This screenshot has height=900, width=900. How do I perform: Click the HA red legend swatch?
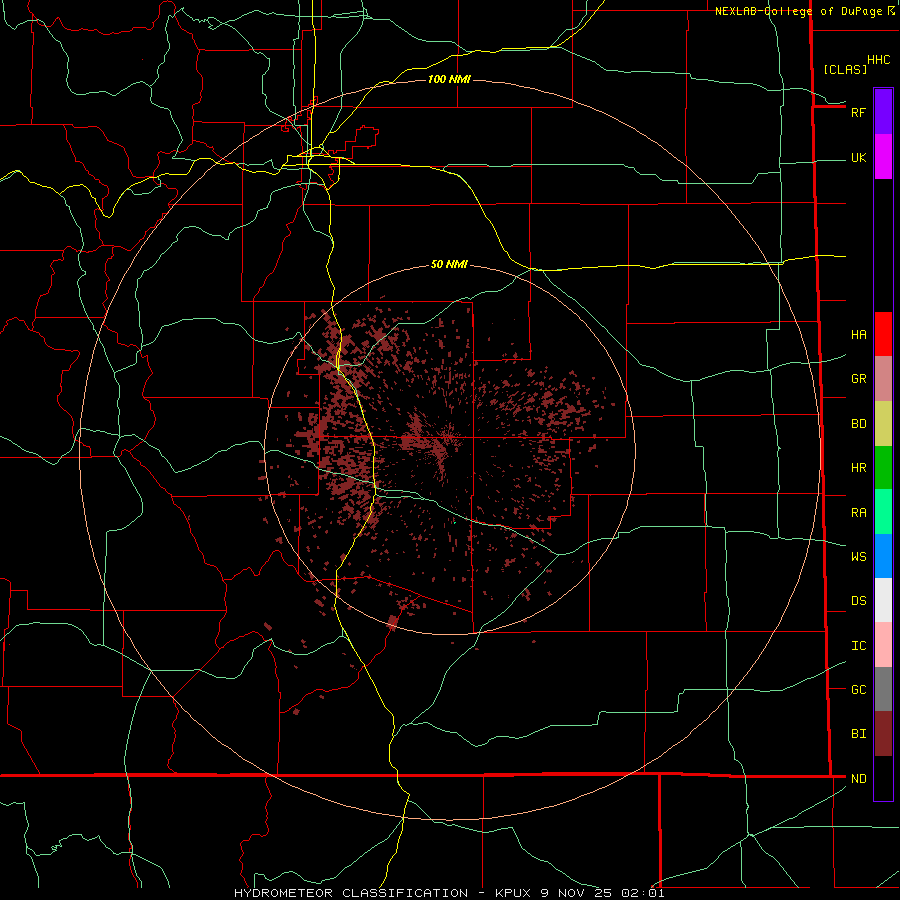tap(883, 334)
